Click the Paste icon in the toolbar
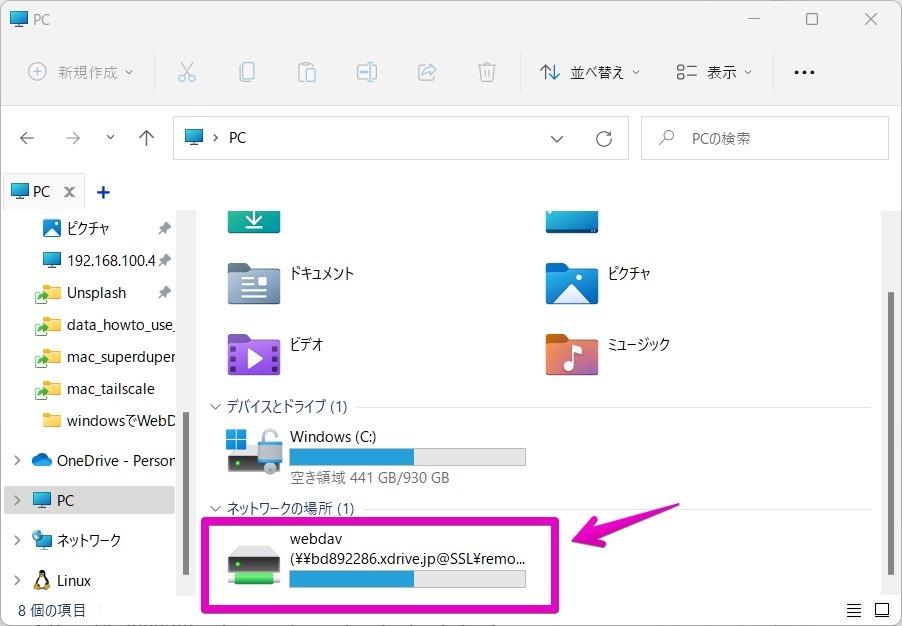902x626 pixels. 307,71
